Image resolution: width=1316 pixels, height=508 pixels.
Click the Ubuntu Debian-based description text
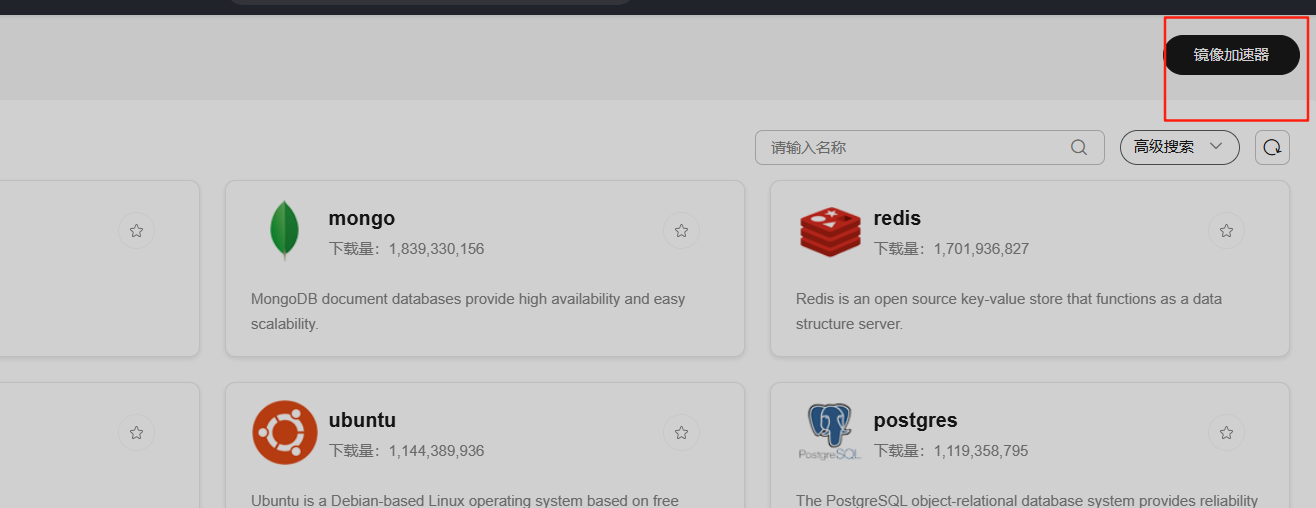click(465, 500)
